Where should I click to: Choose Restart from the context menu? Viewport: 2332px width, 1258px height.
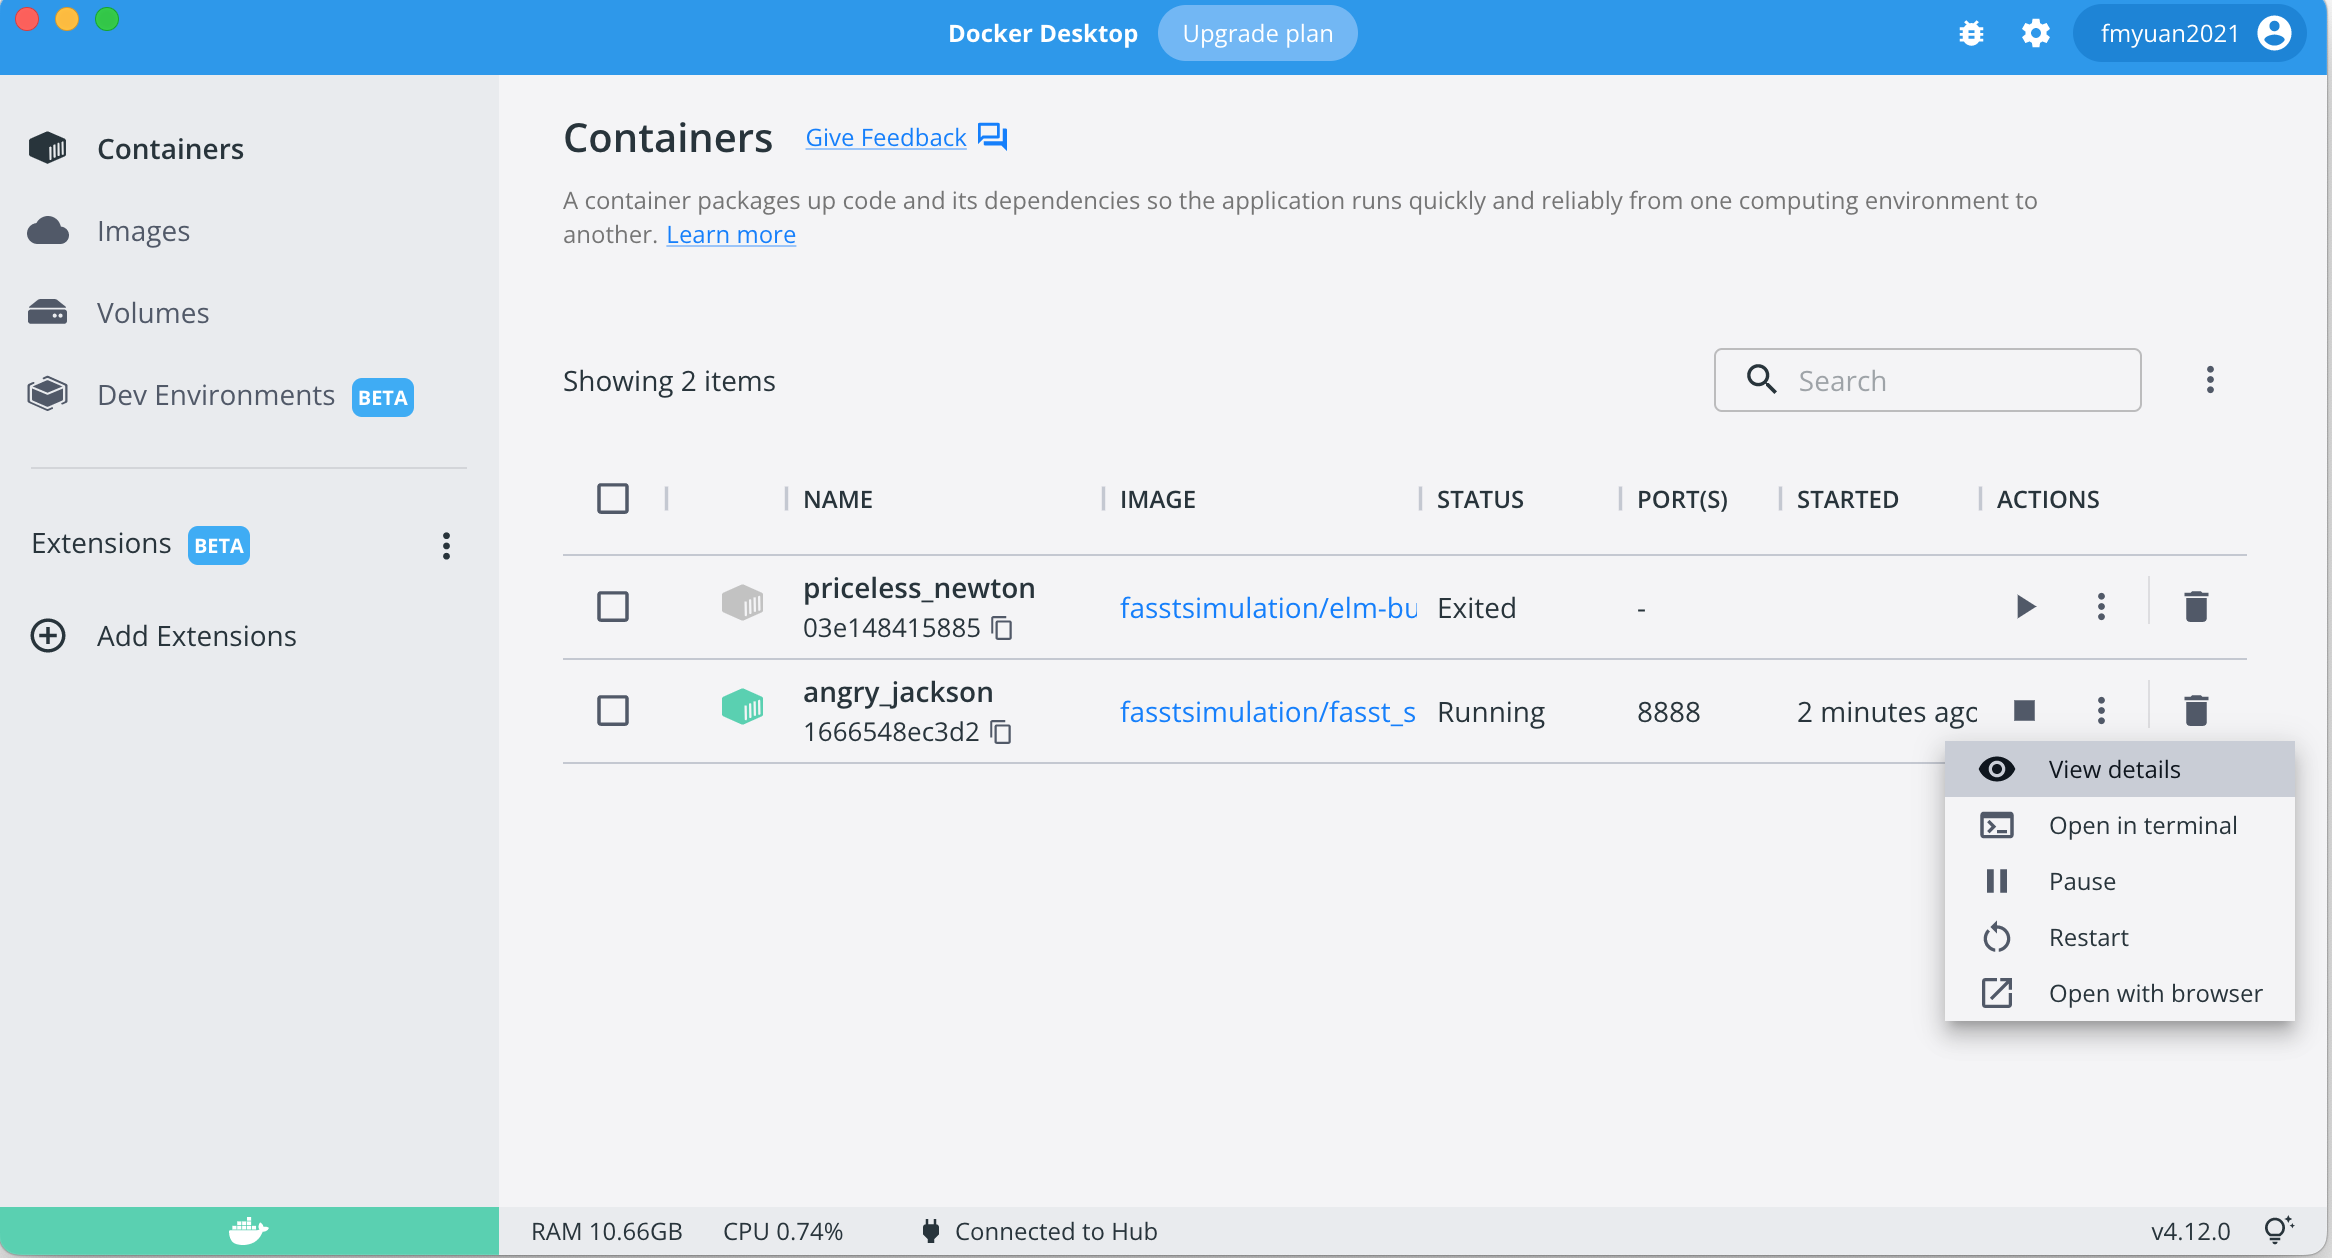tap(2088, 938)
